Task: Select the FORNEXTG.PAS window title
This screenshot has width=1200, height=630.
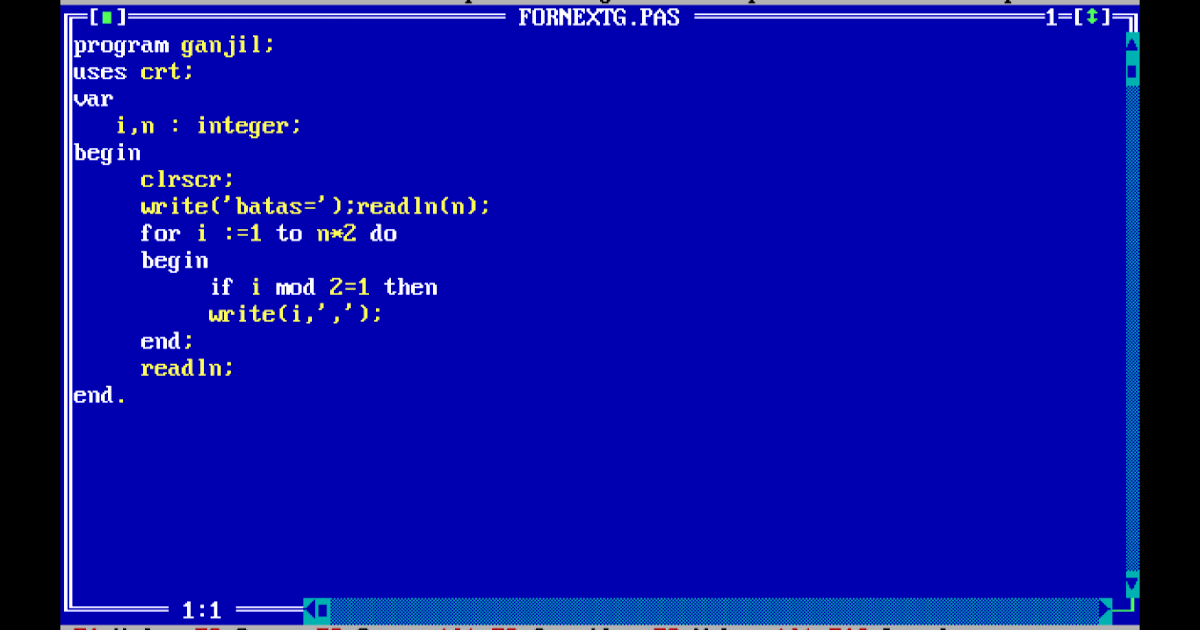Action: pos(599,17)
